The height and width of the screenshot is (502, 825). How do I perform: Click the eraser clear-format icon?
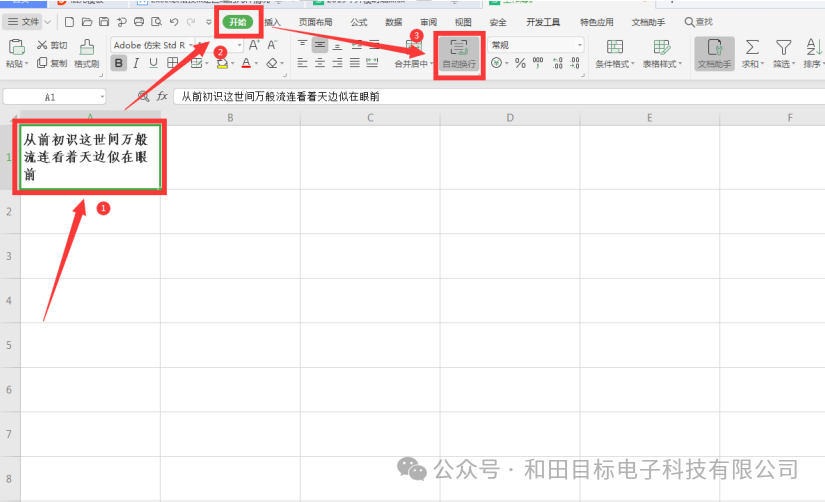coord(271,64)
